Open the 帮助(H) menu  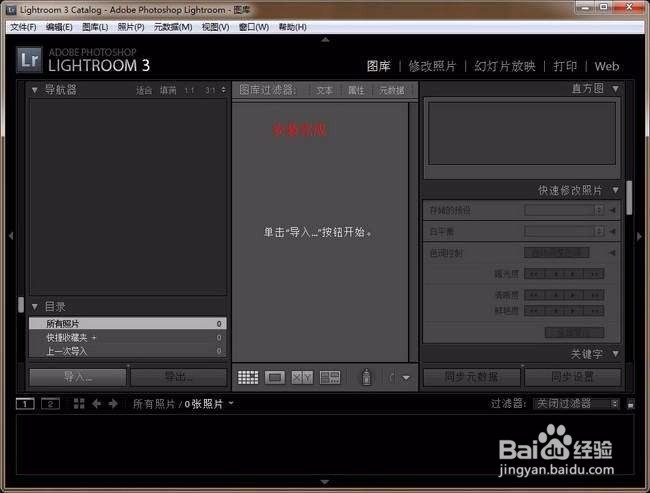292,27
